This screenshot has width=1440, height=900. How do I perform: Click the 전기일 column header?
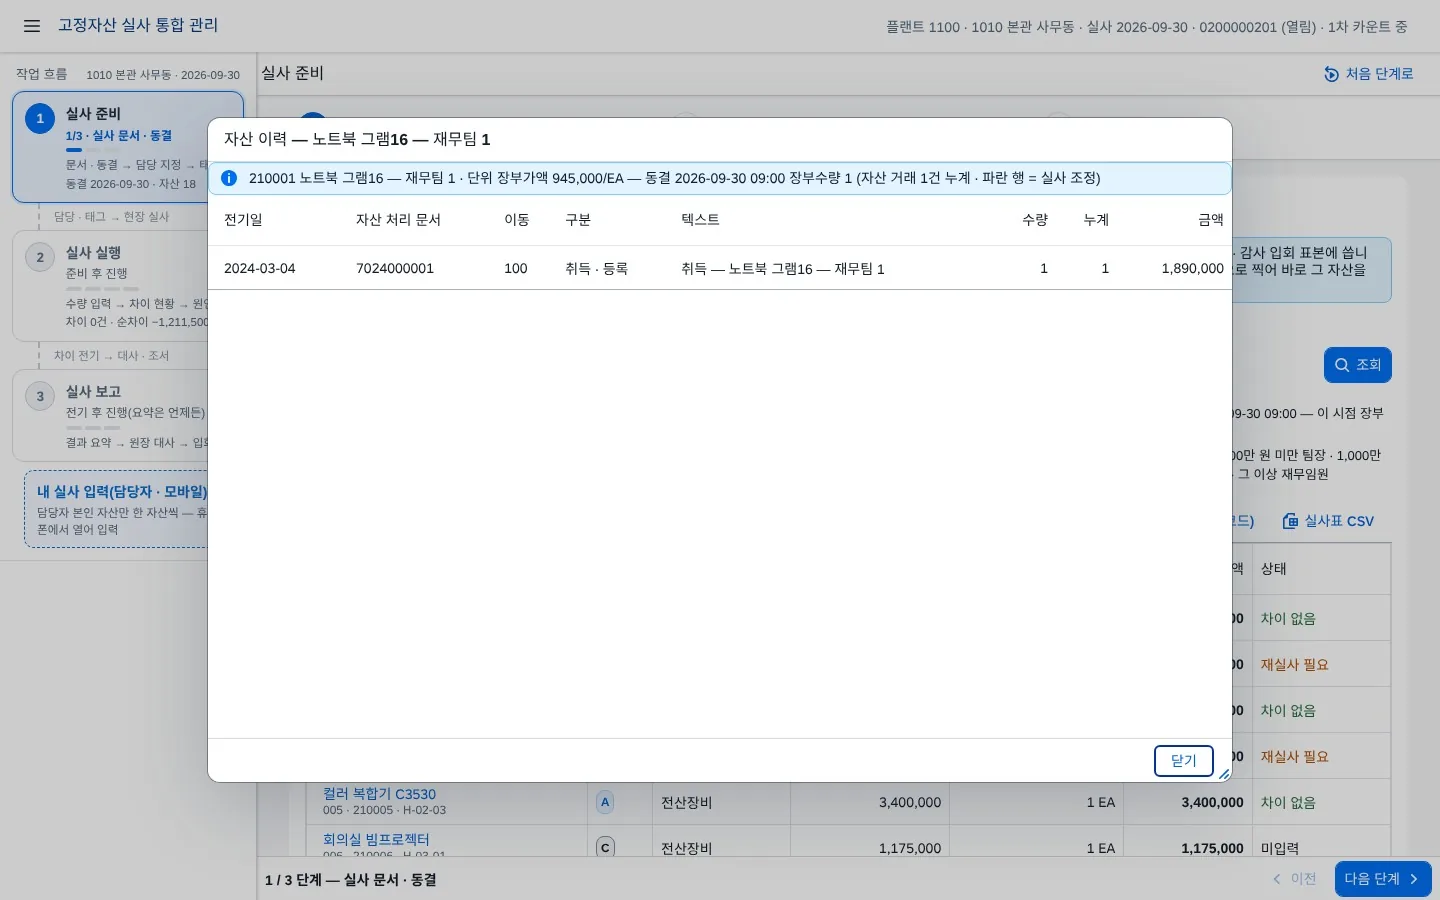243,220
